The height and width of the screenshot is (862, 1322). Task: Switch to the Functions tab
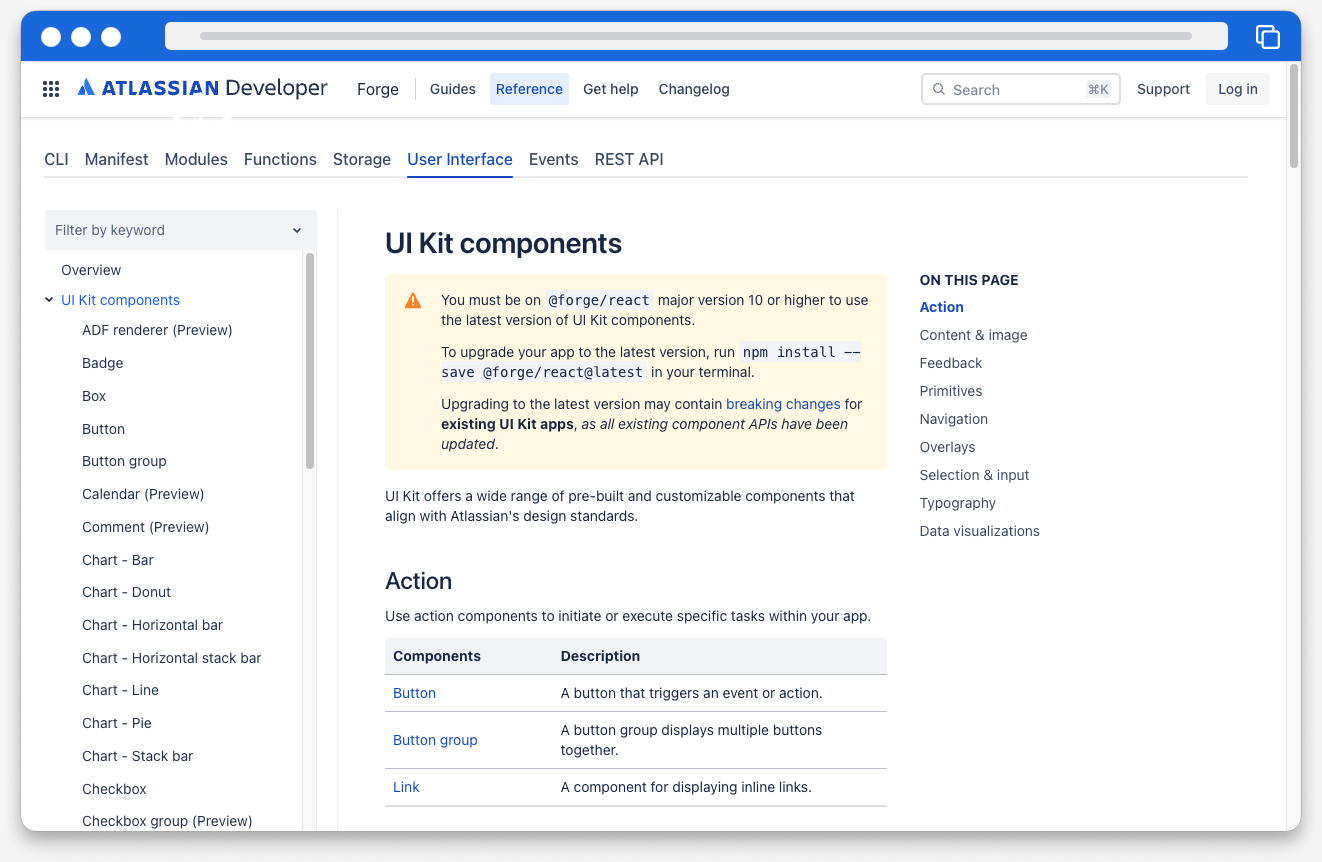point(280,159)
